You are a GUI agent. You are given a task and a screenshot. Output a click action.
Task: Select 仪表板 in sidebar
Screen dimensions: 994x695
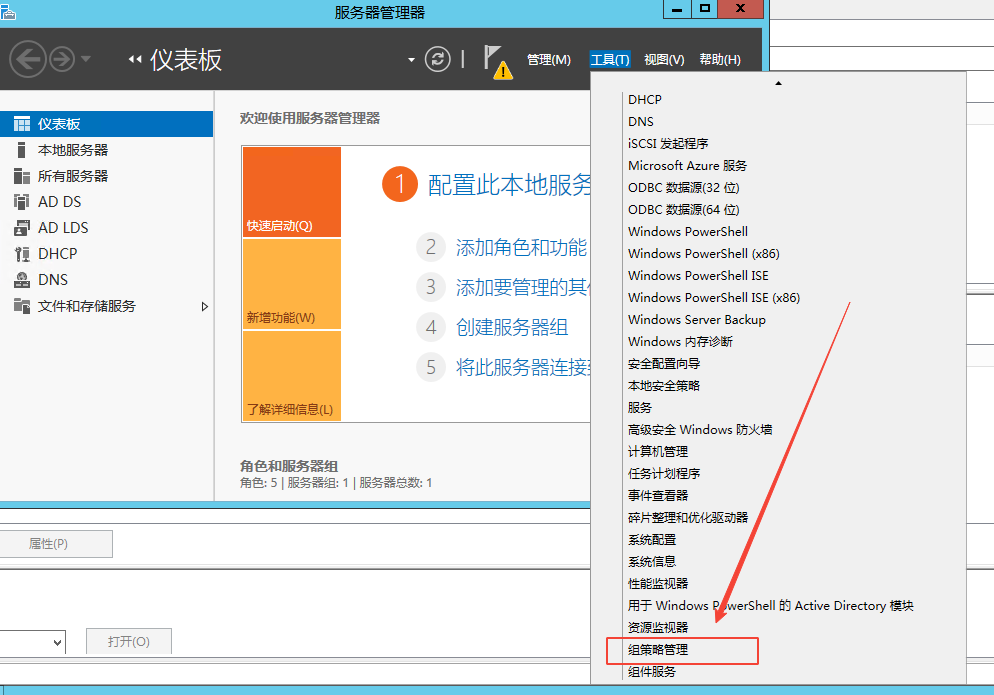106,124
